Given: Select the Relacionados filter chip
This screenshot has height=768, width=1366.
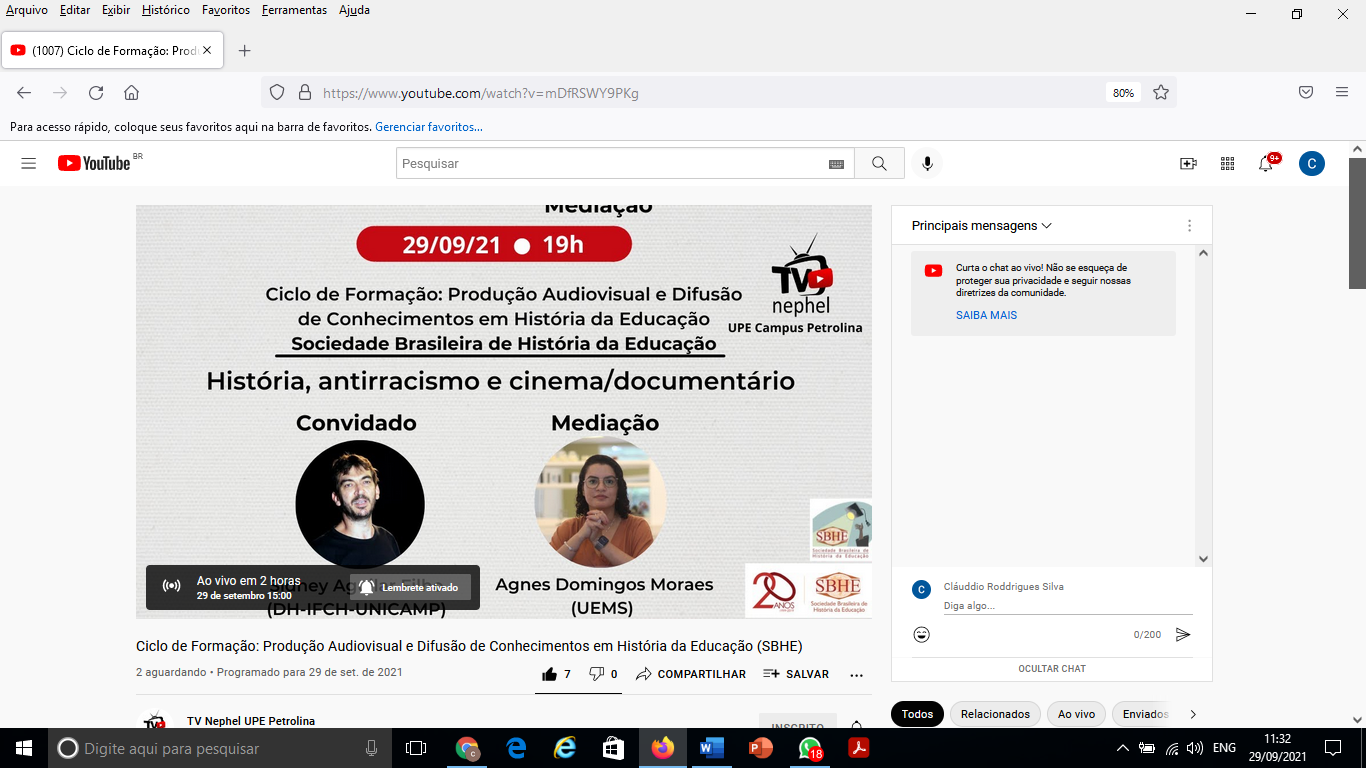Looking at the screenshot, I should (995, 714).
